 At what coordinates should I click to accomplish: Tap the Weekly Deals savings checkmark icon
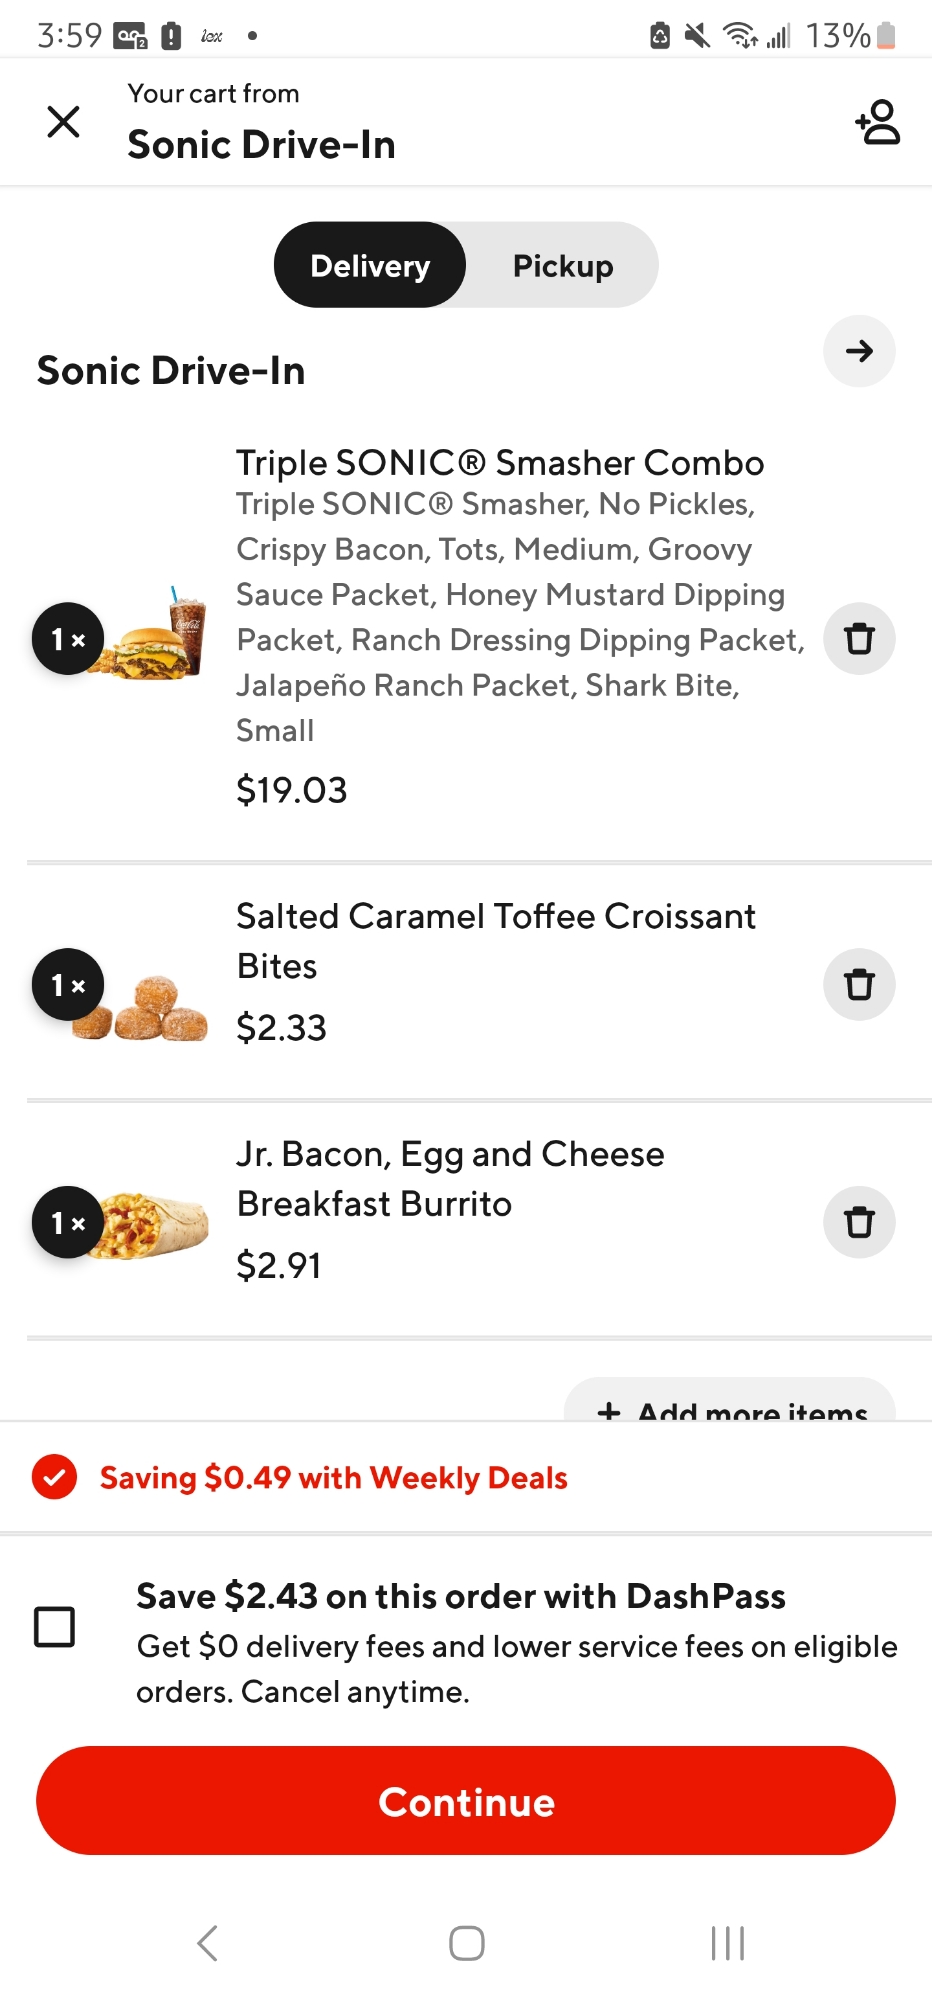54,1478
